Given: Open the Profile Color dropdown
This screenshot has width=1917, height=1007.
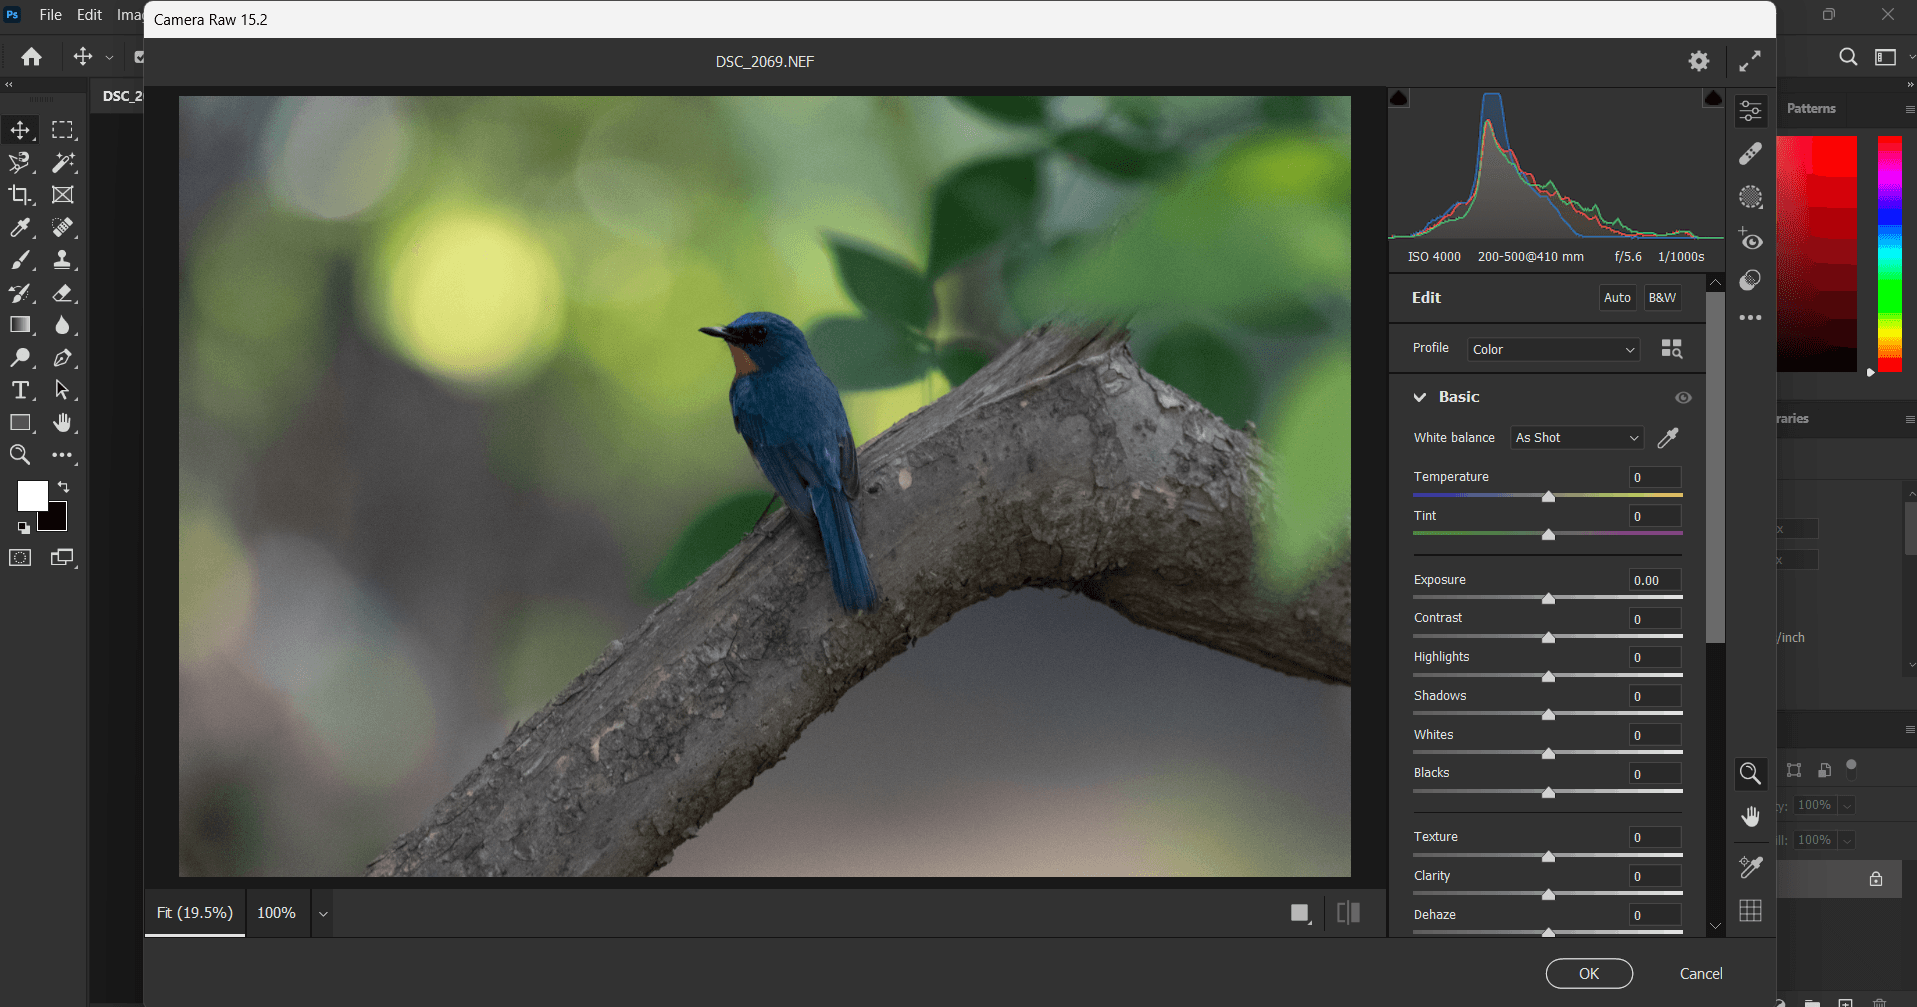Looking at the screenshot, I should pos(1554,349).
